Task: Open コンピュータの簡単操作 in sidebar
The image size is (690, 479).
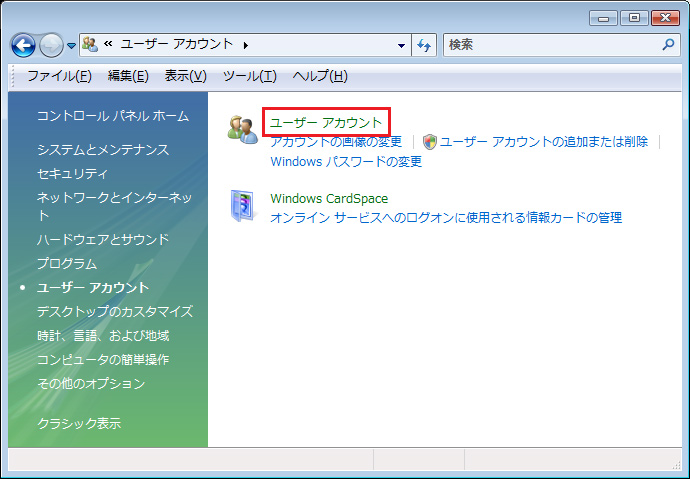Action: tap(103, 359)
